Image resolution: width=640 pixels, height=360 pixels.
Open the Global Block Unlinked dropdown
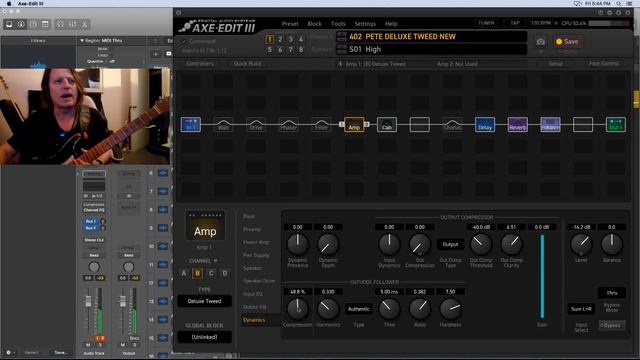204,337
